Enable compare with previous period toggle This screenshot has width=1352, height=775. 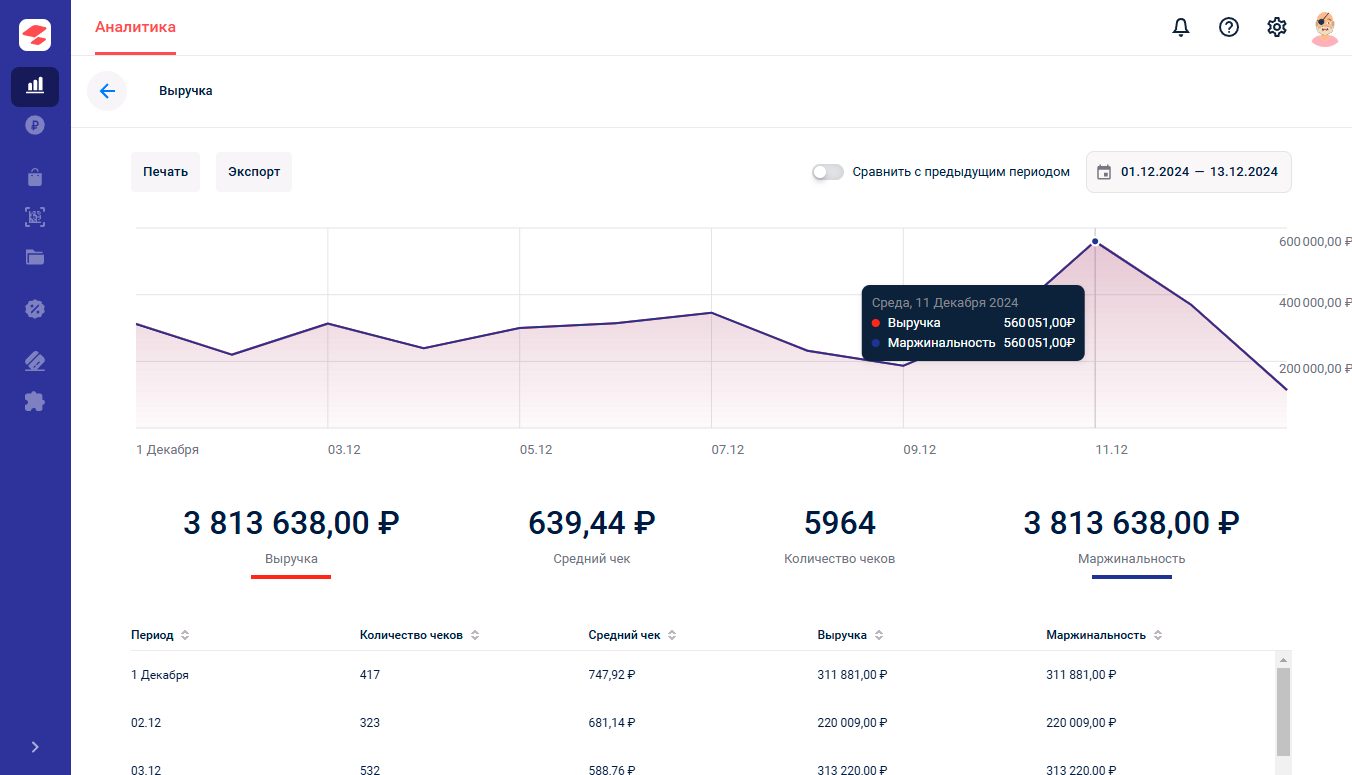(828, 172)
